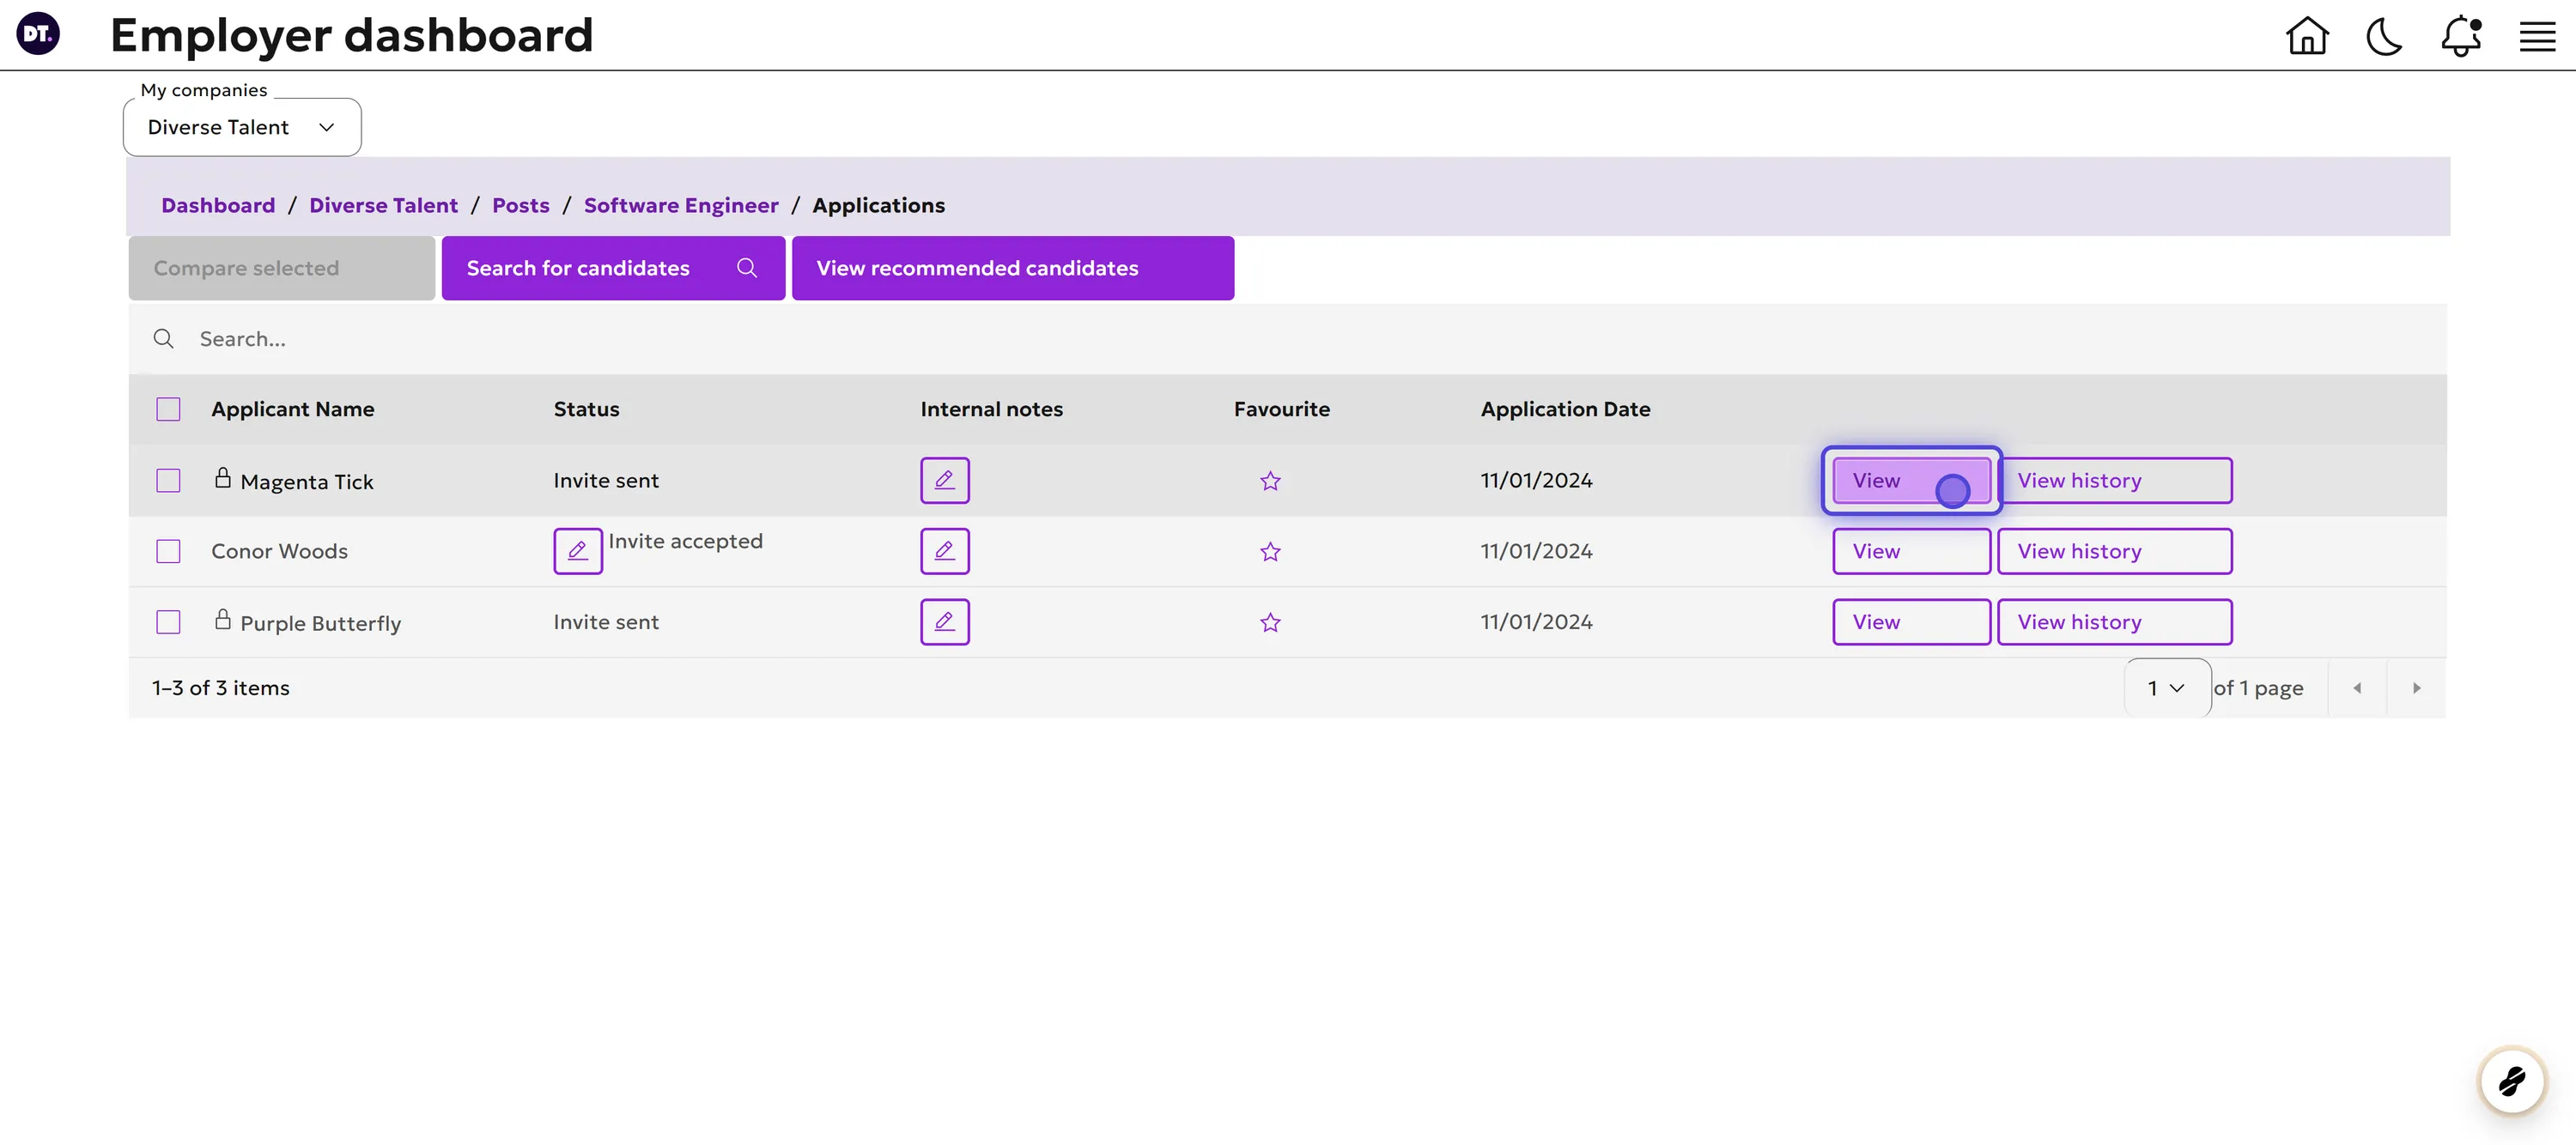
Task: Open My companies Diverse Talent dropdown
Action: (x=242, y=127)
